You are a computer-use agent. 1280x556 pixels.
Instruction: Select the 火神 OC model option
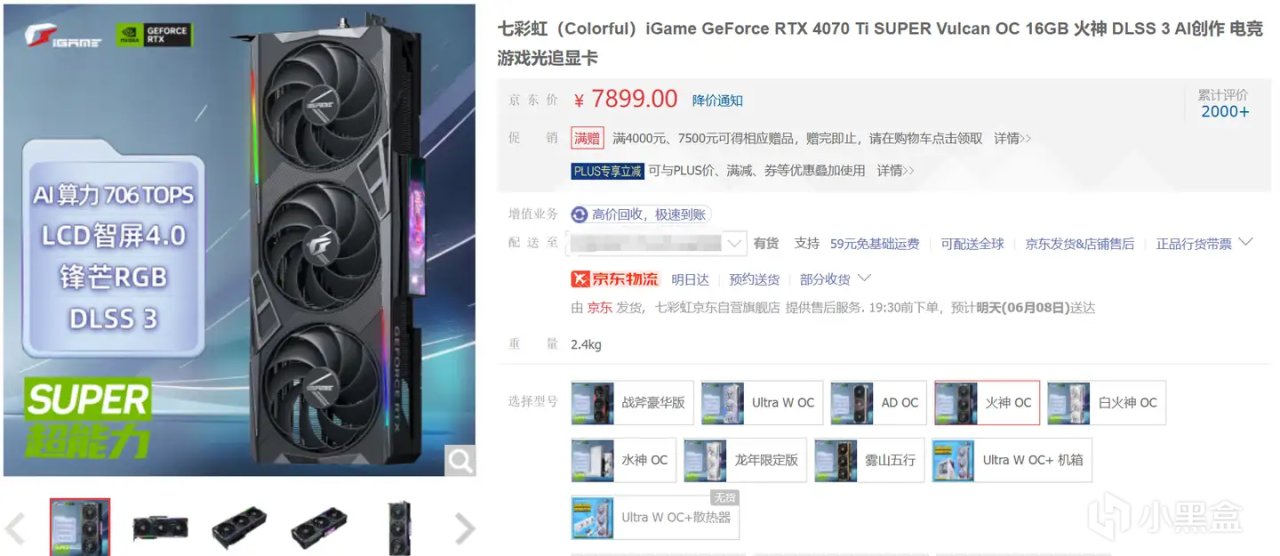[987, 403]
